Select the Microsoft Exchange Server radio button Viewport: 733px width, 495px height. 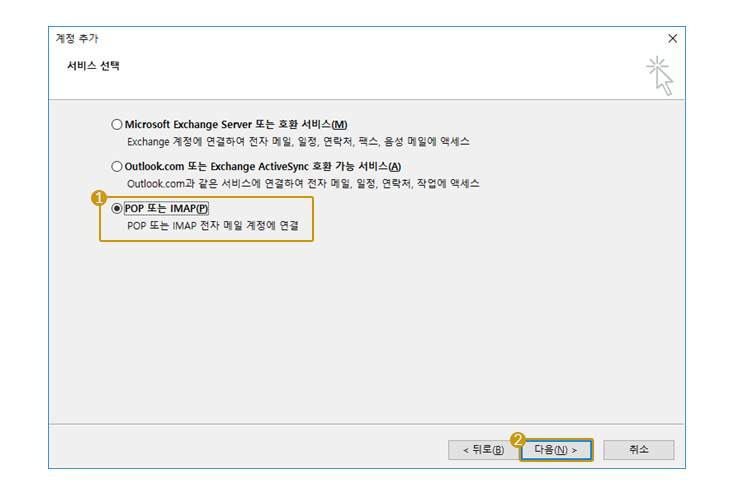(117, 124)
